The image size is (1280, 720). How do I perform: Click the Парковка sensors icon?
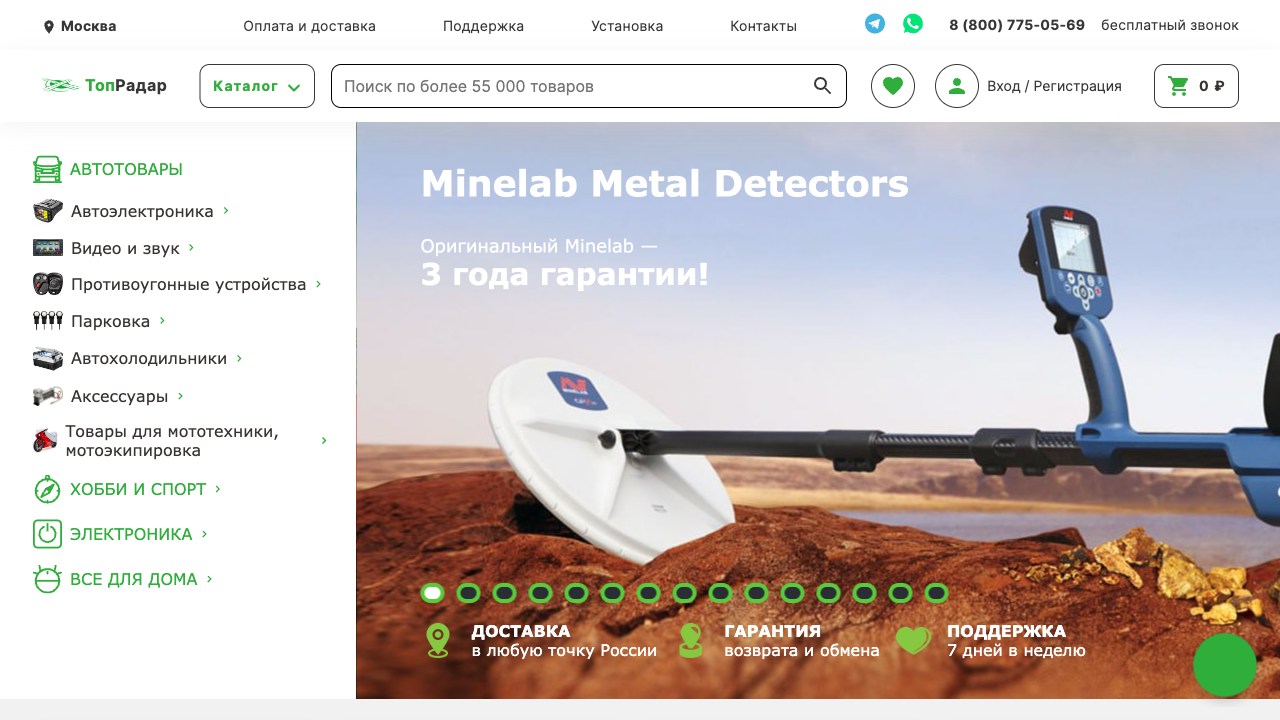point(48,321)
